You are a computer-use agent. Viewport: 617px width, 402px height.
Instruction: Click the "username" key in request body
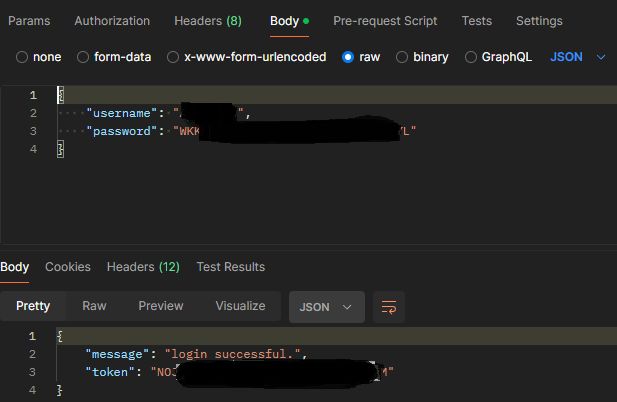[122, 113]
